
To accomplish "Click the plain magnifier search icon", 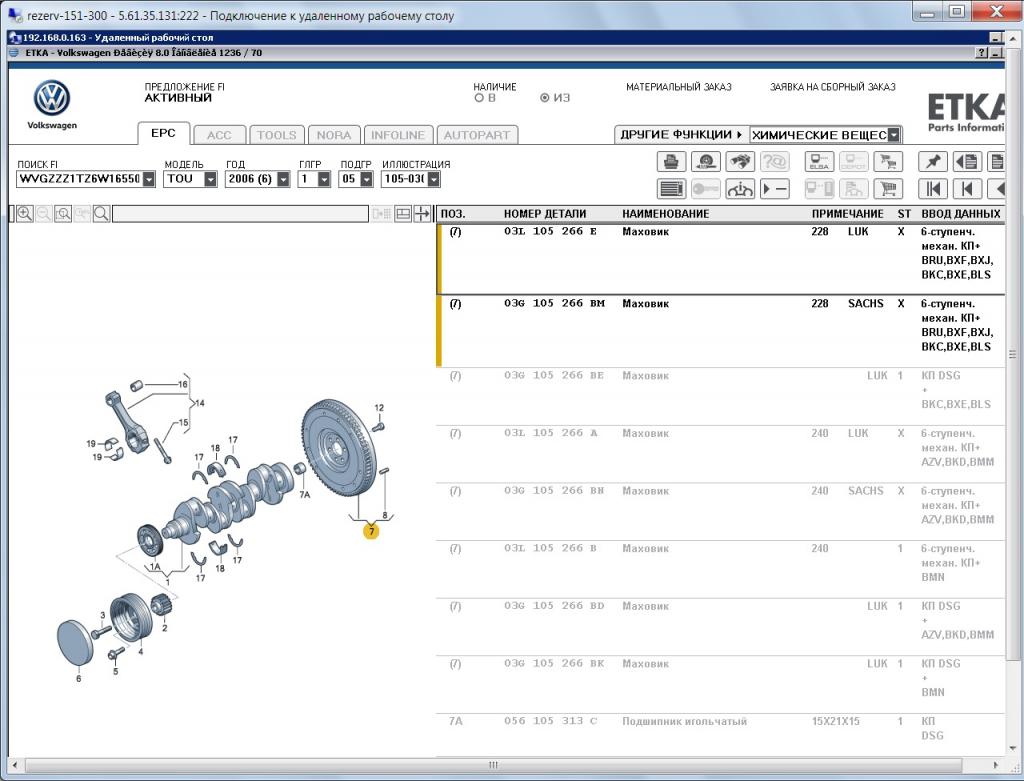I will (x=101, y=214).
